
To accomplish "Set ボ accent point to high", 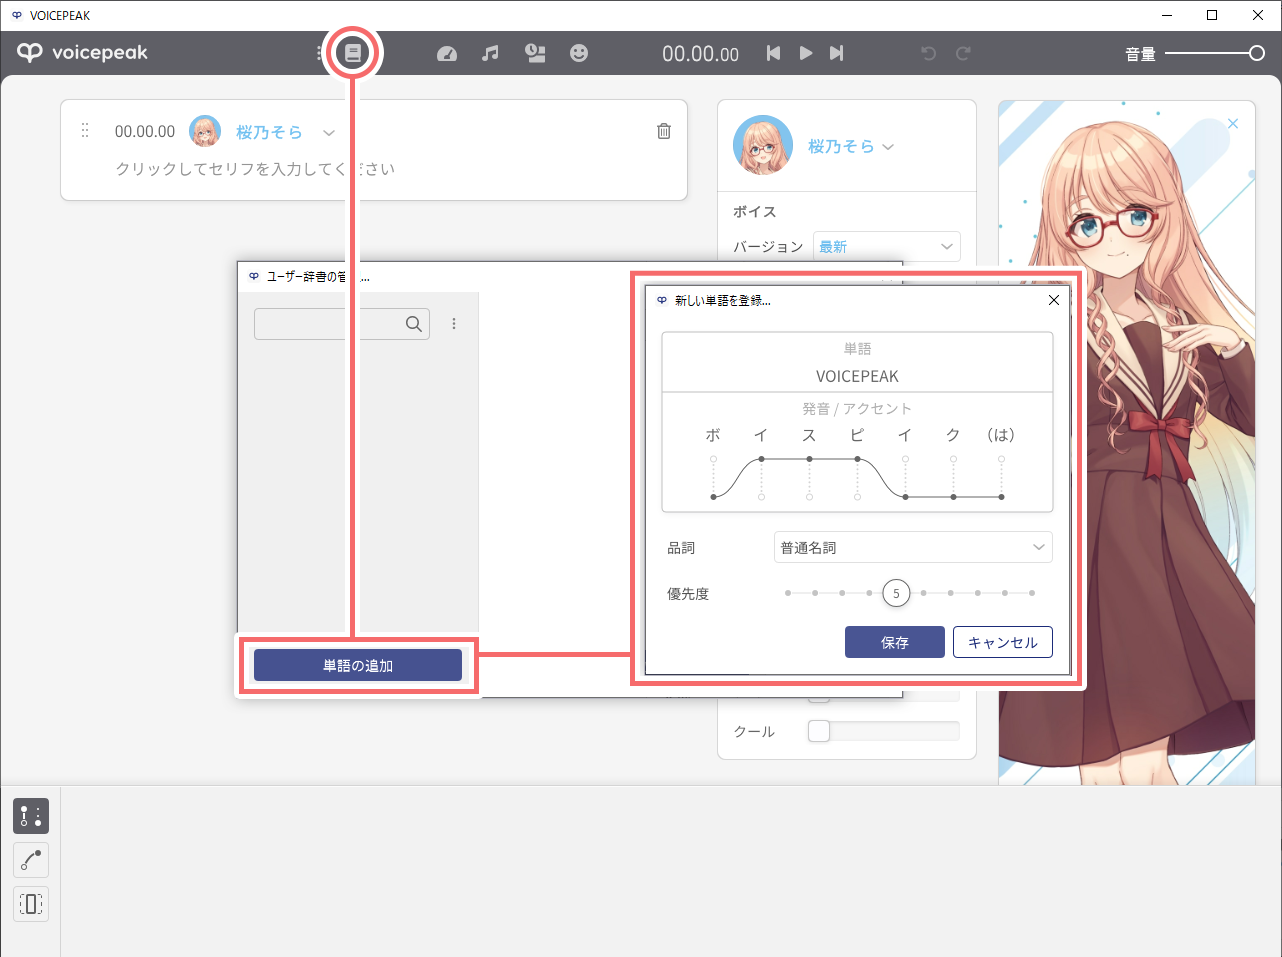I will (713, 459).
